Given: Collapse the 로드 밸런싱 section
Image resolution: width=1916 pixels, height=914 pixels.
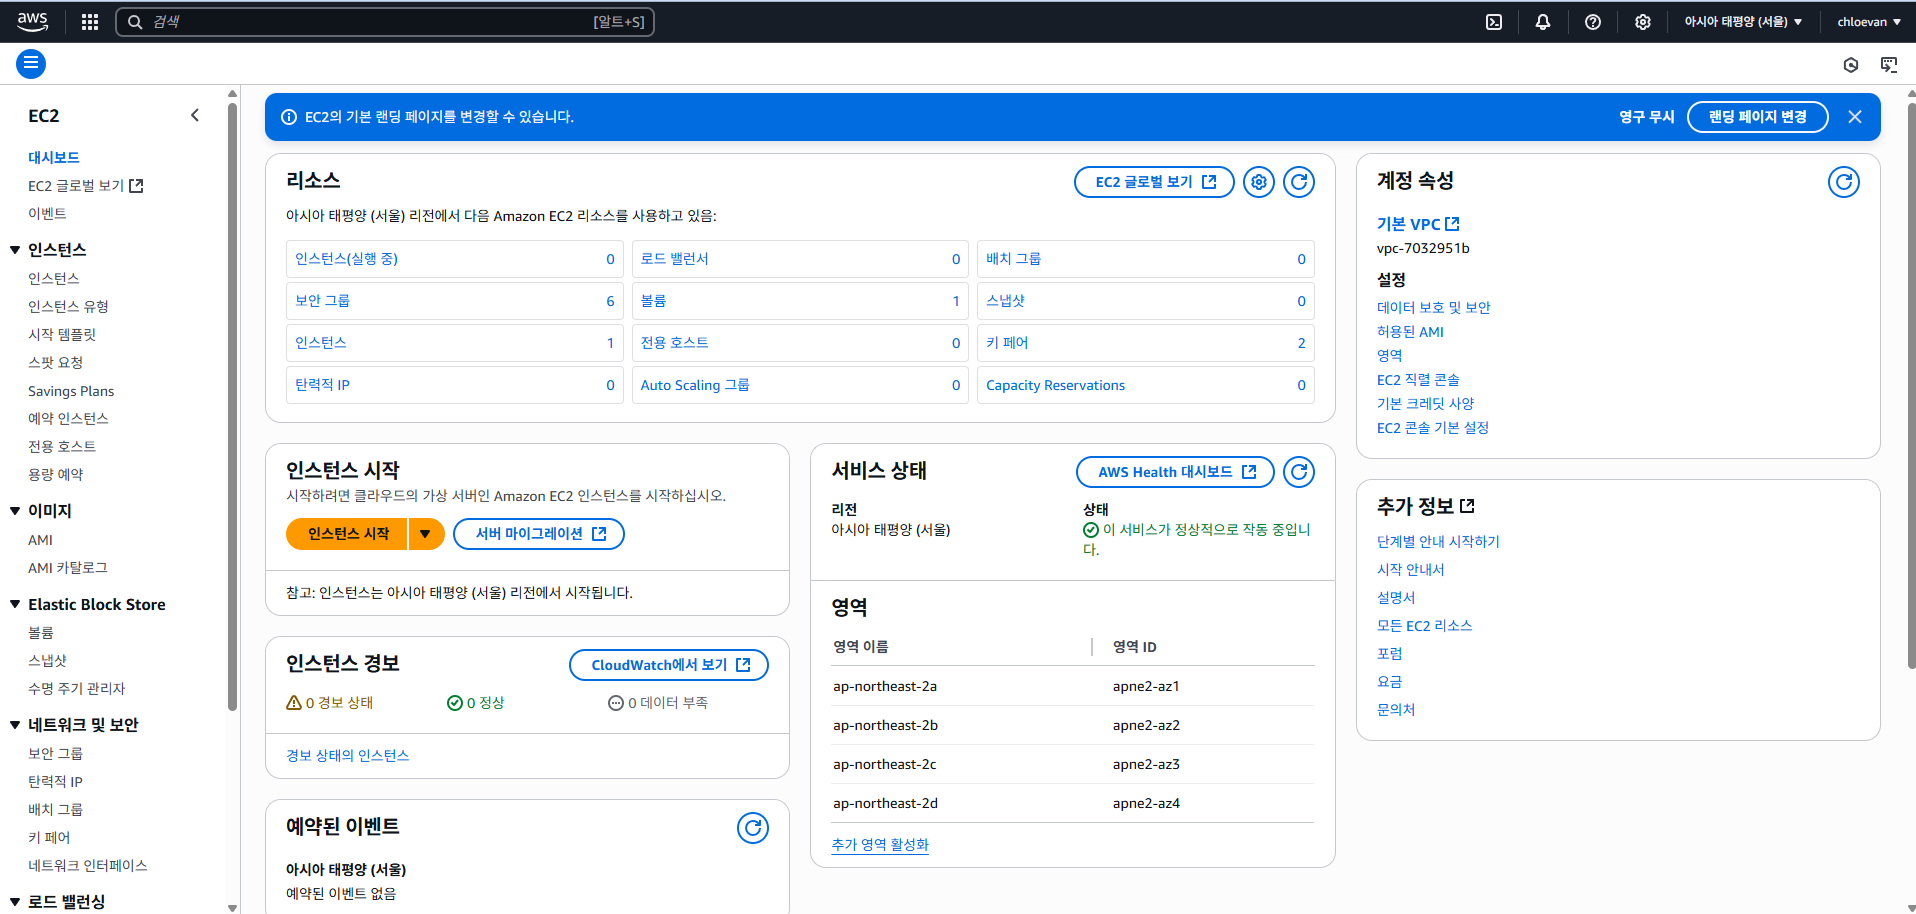Looking at the screenshot, I should pyautogui.click(x=15, y=902).
